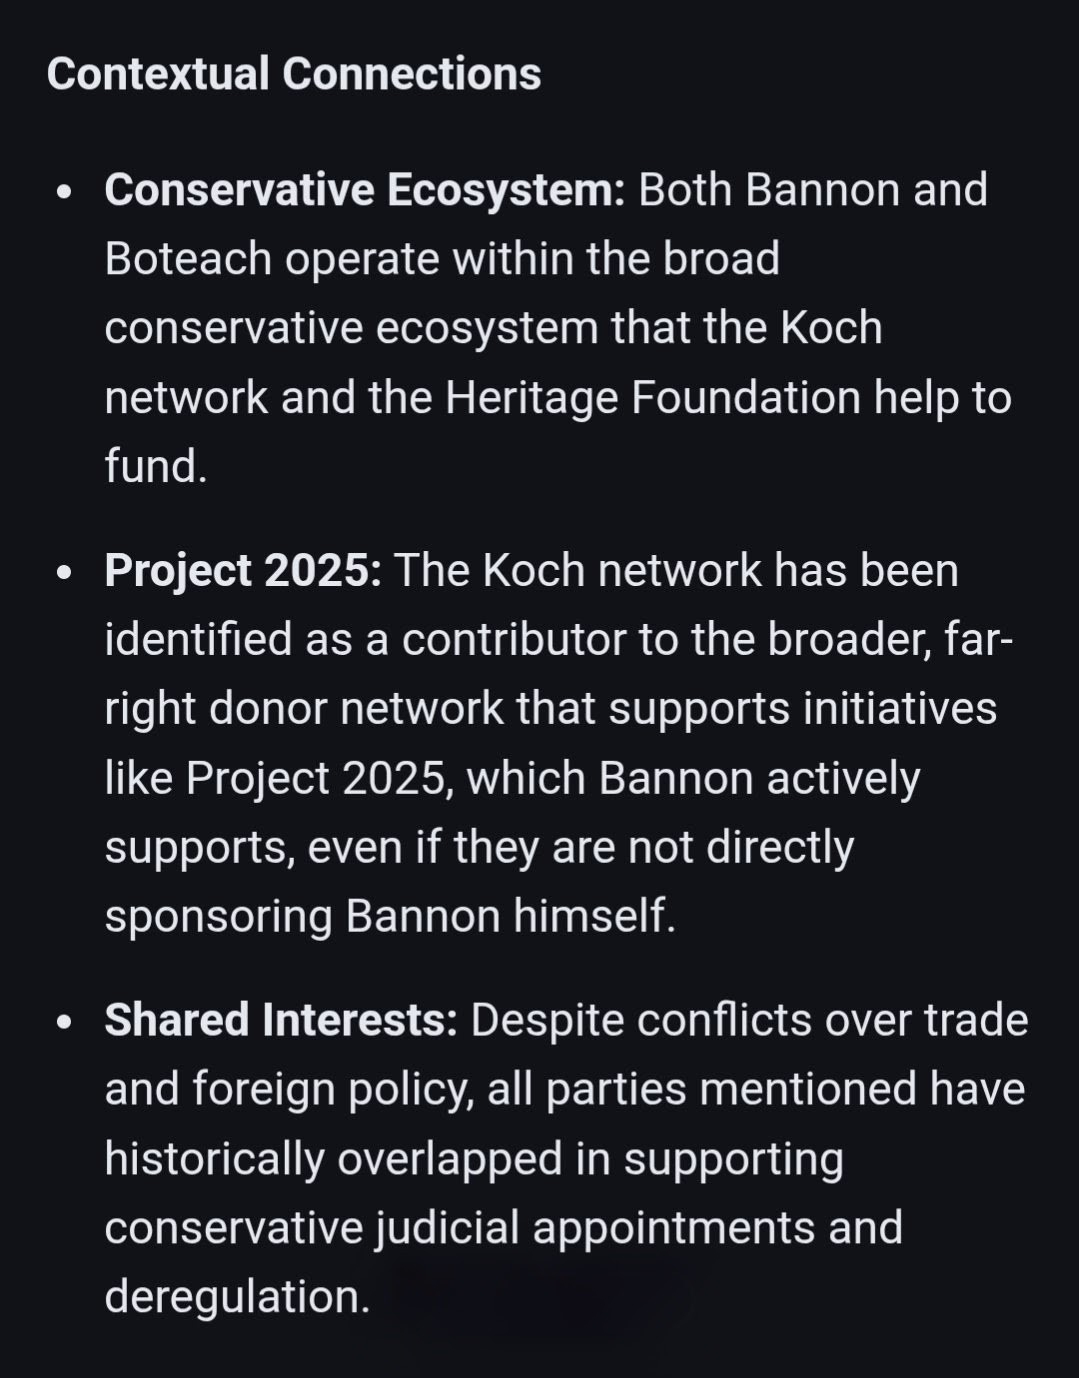Viewport: 1079px width, 1378px height.
Task: Click the bold Conservative Ecosystem label
Action: [364, 190]
